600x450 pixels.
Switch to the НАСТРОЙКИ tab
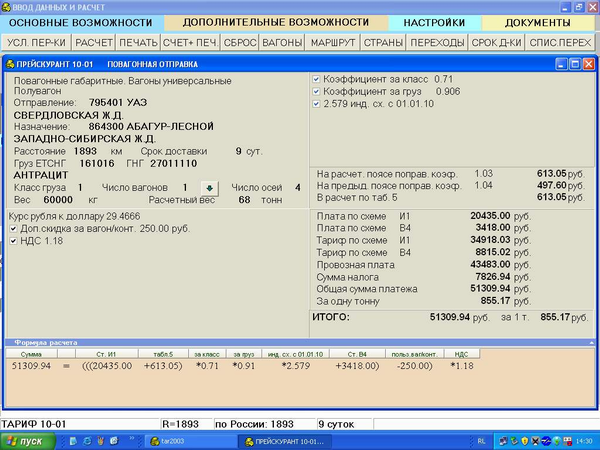pos(434,23)
